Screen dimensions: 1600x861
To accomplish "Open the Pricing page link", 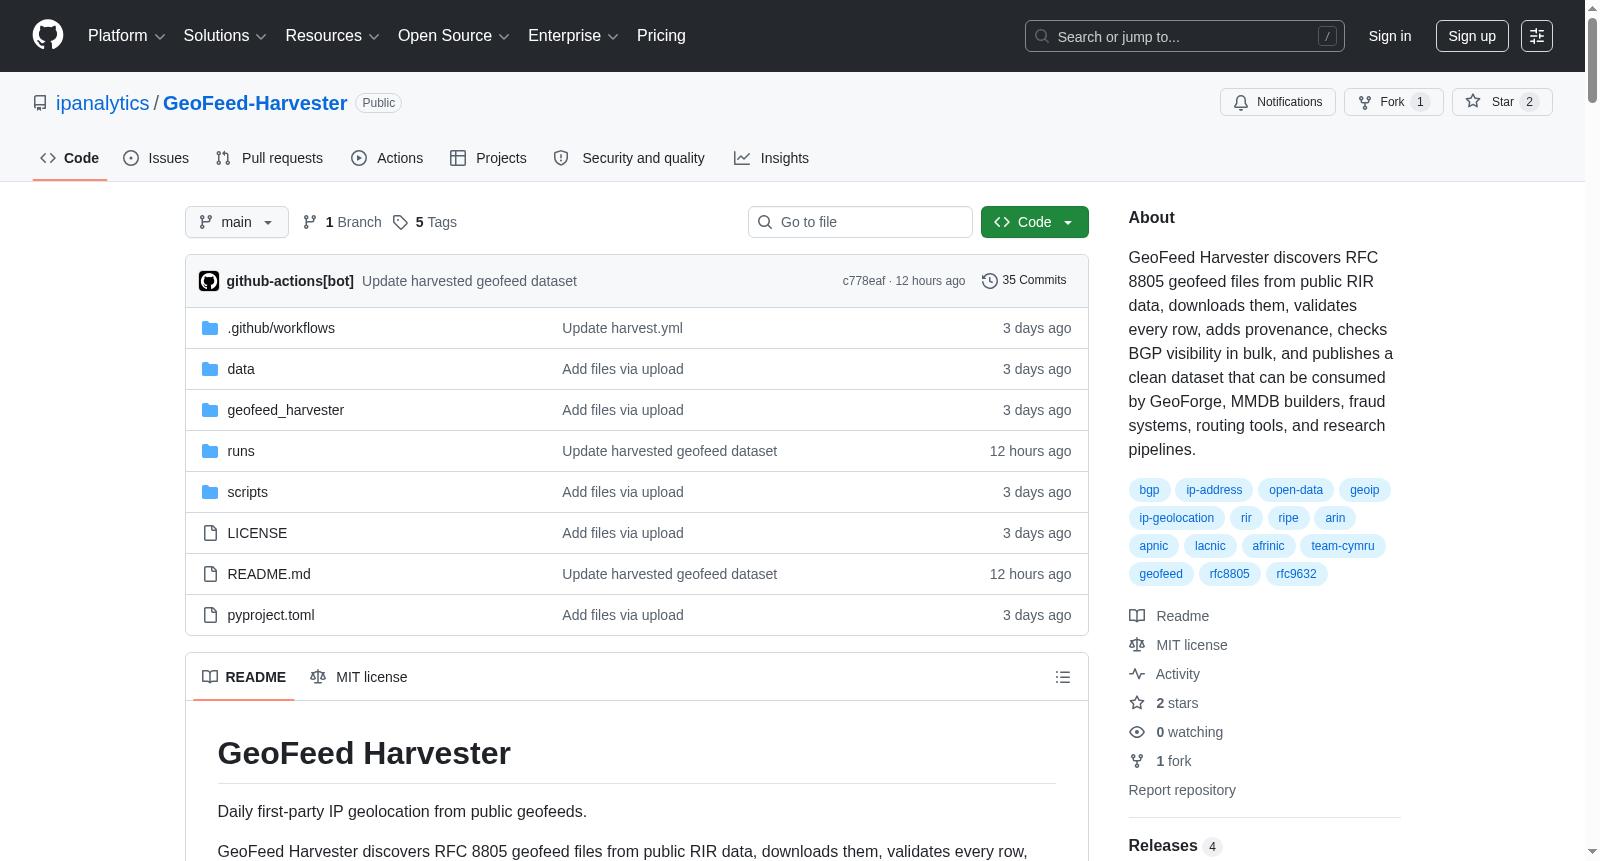I will tap(661, 36).
